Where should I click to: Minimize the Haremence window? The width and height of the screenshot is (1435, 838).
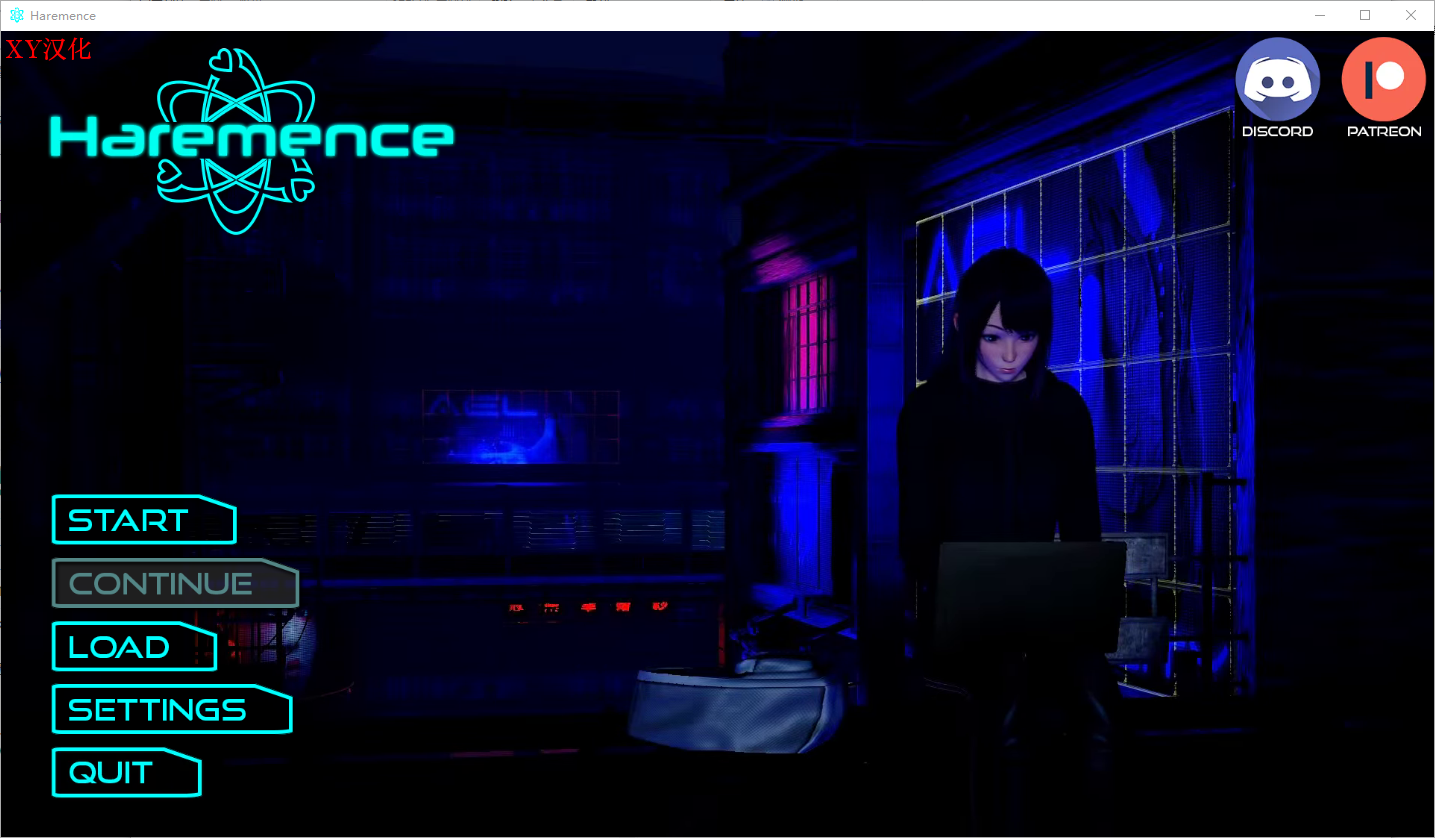pyautogui.click(x=1320, y=16)
